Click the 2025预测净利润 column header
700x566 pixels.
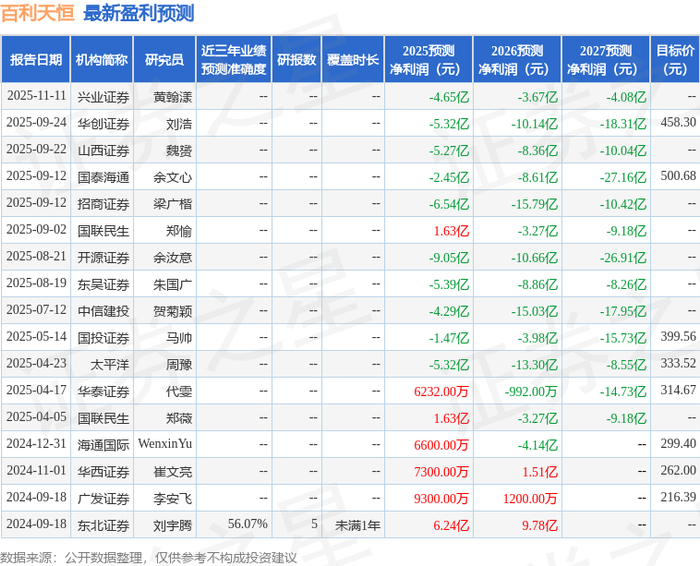coord(429,59)
